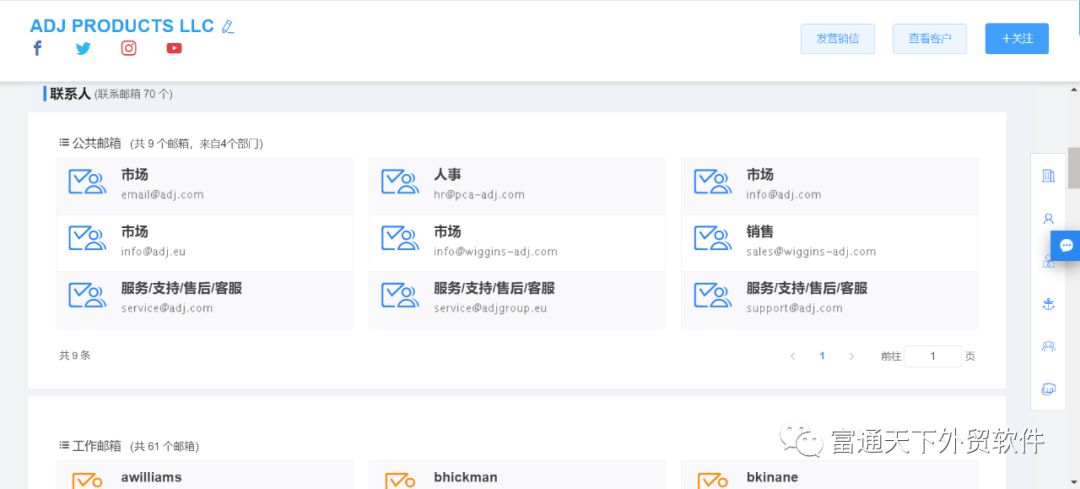This screenshot has width=1080, height=489.
Task: Open the Facebook social icon
Action: coord(37,48)
